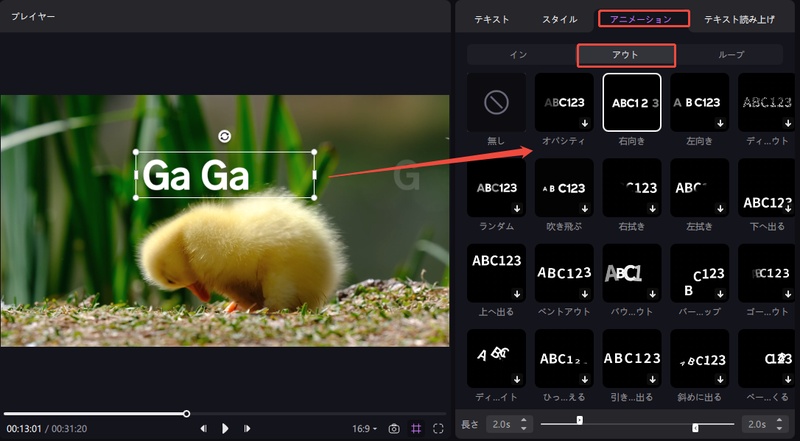Click the playback progress bar handle
The image size is (800, 441).
(187, 413)
